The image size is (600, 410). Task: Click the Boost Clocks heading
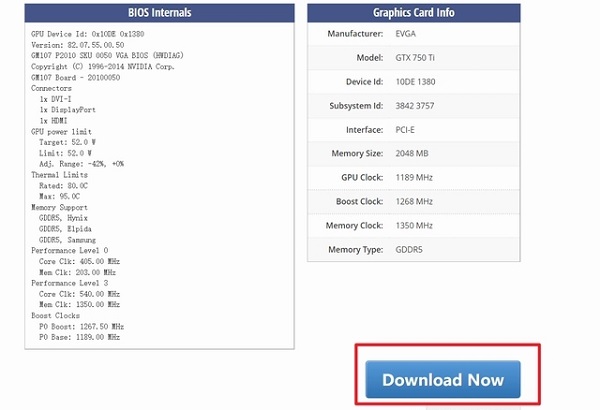(55, 316)
